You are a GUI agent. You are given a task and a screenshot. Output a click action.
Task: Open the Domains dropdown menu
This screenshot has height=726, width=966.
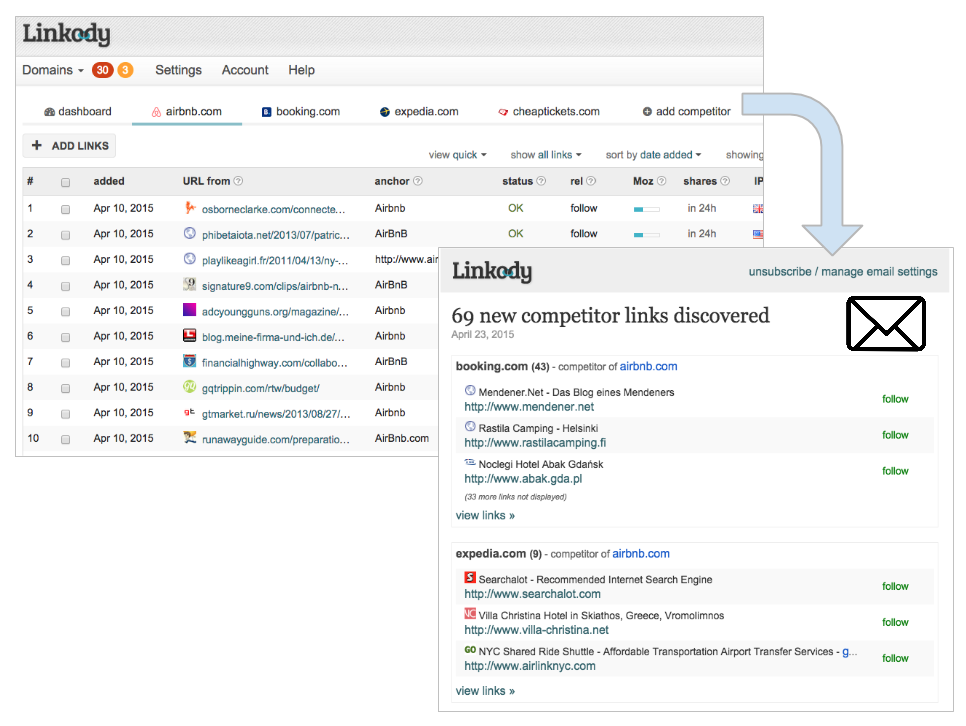pyautogui.click(x=53, y=70)
